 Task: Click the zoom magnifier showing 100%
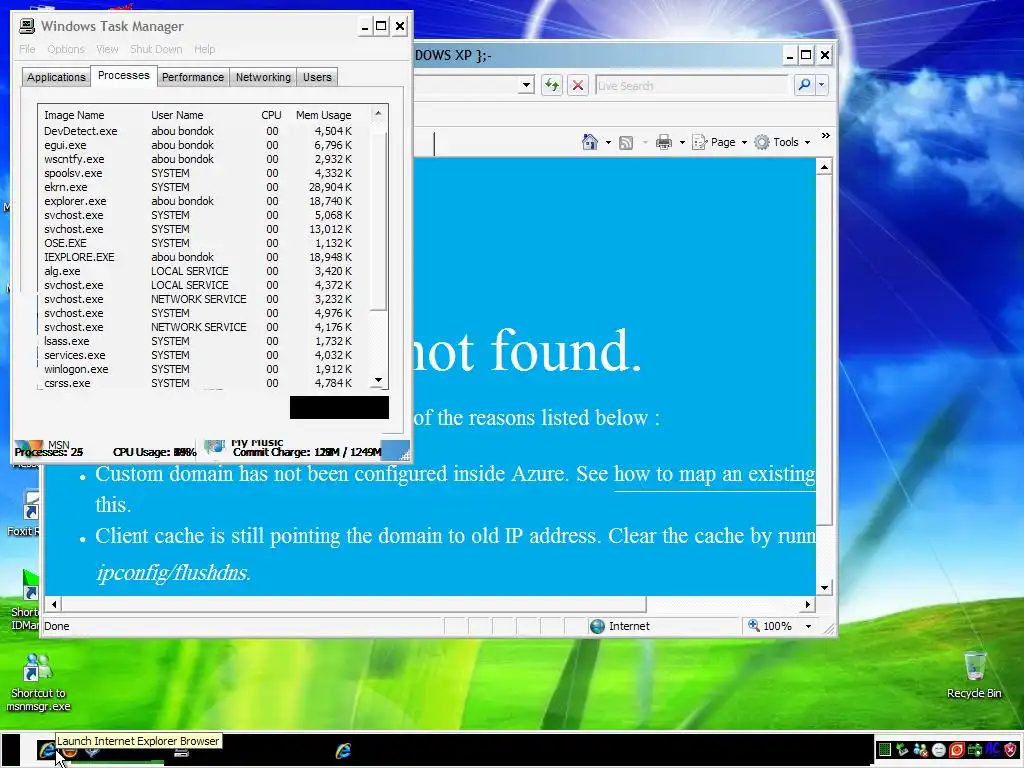point(754,626)
